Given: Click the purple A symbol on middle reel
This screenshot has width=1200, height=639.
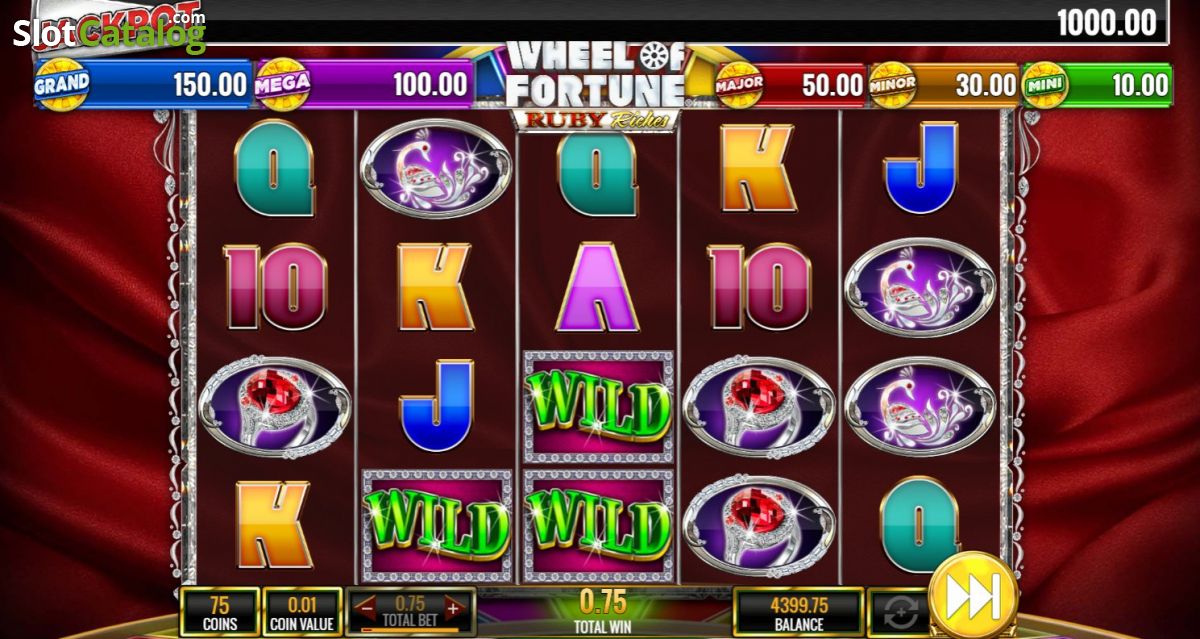Looking at the screenshot, I should click(x=598, y=287).
